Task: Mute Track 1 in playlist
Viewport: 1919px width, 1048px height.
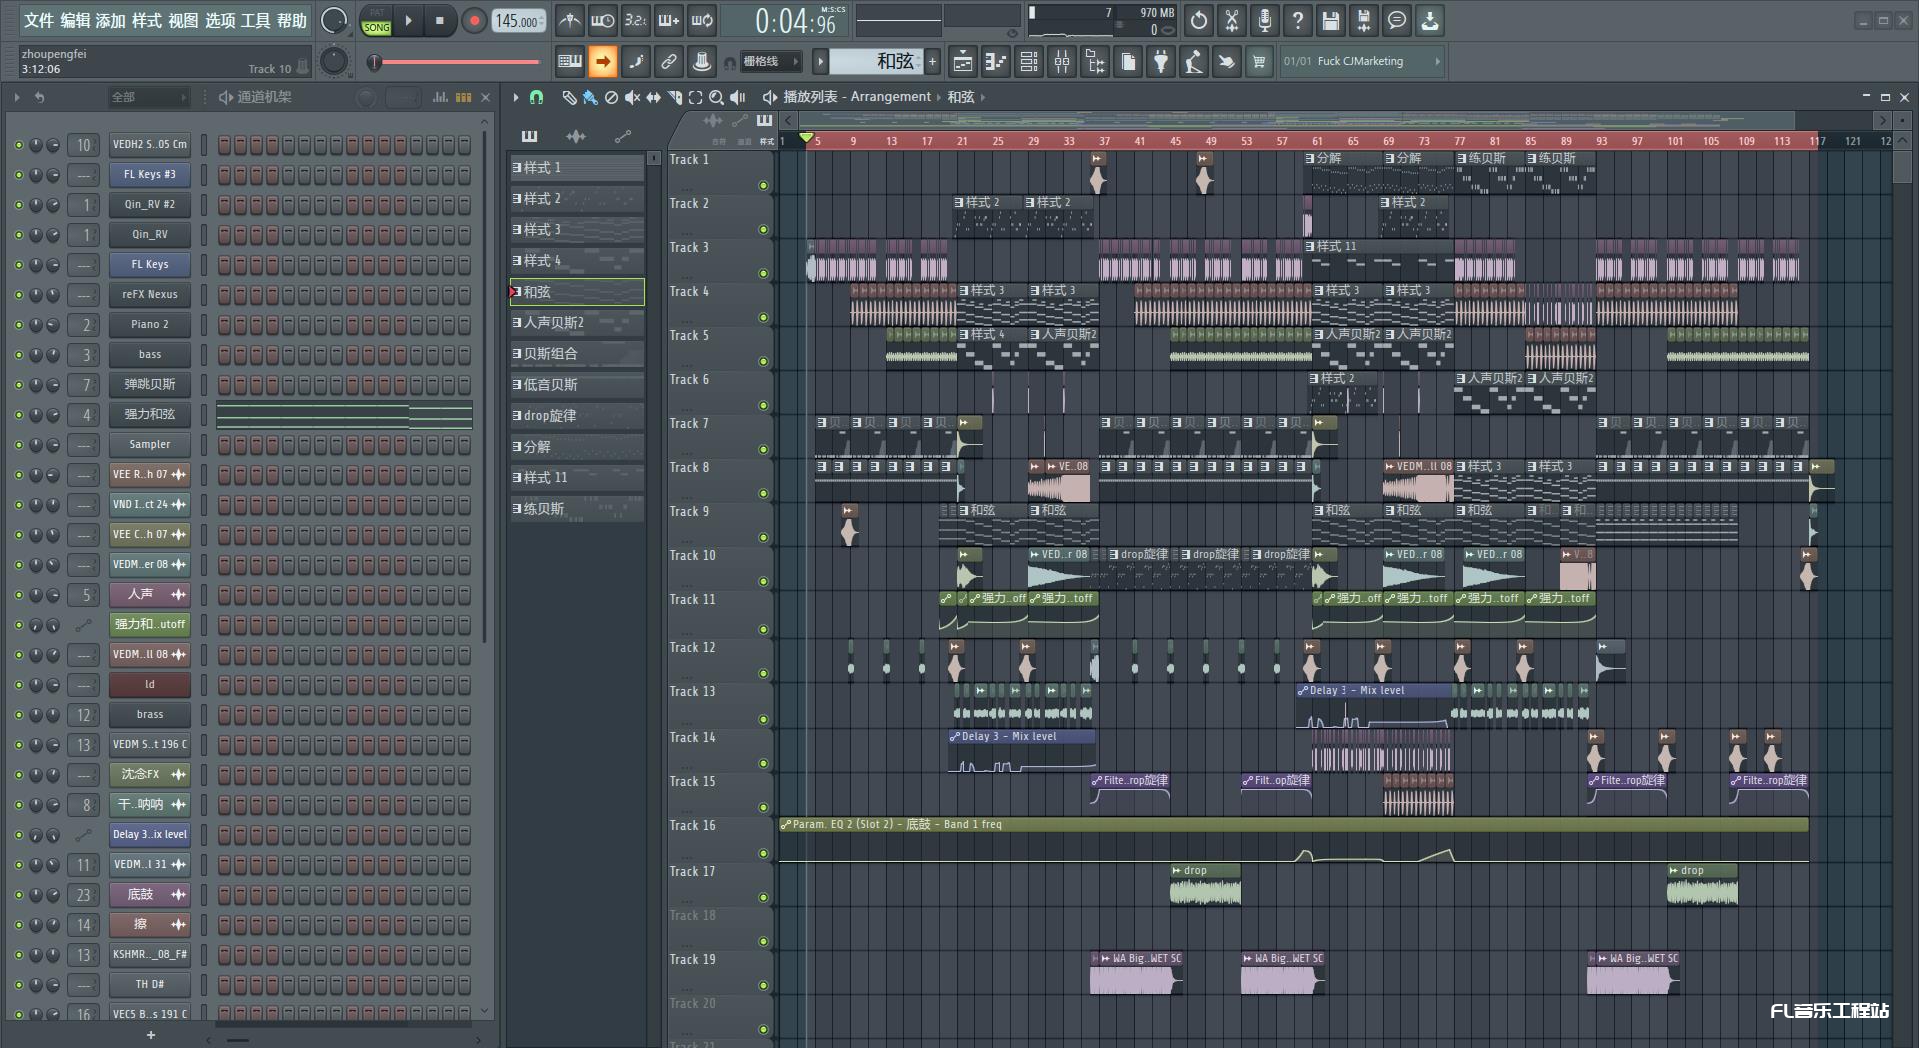Action: [763, 185]
